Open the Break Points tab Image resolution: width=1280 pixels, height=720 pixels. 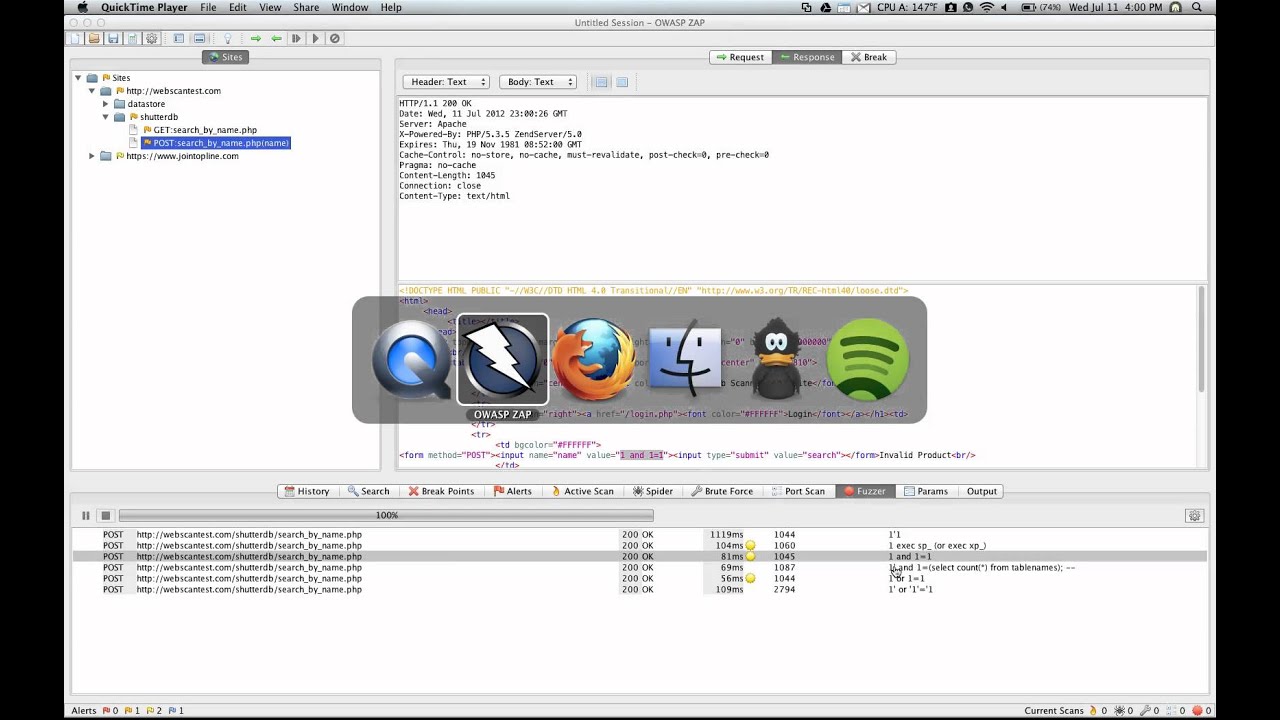coord(441,491)
